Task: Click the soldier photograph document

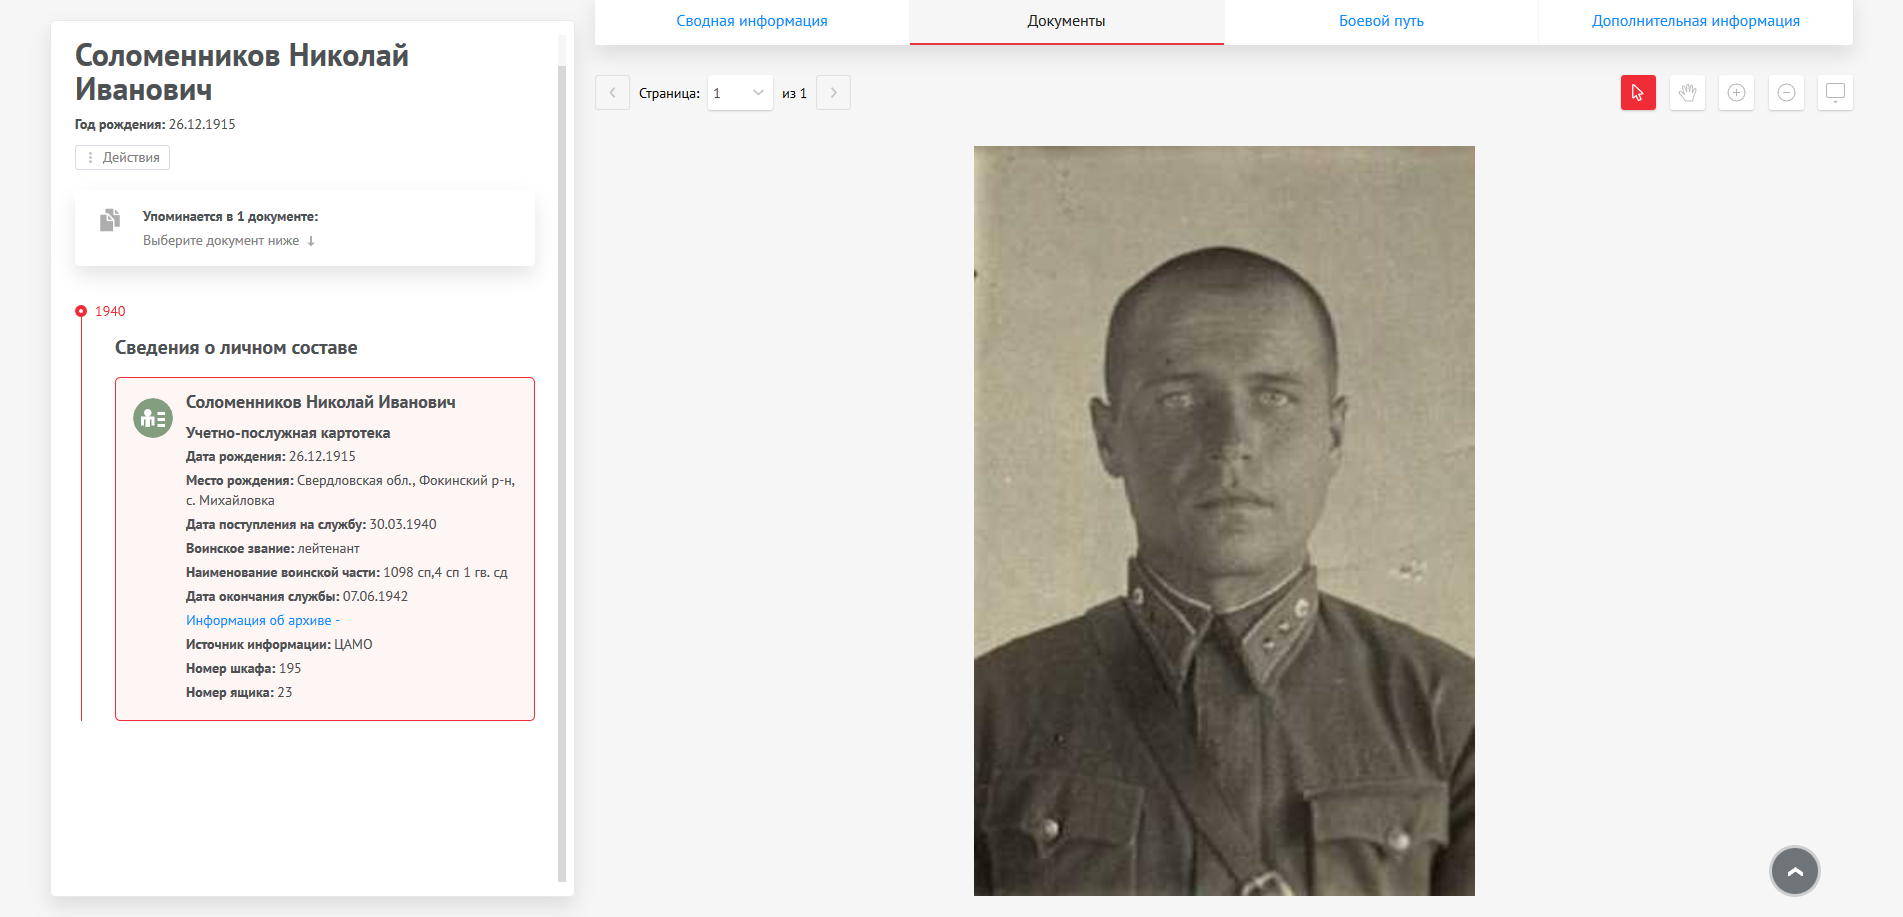Action: (x=1224, y=520)
